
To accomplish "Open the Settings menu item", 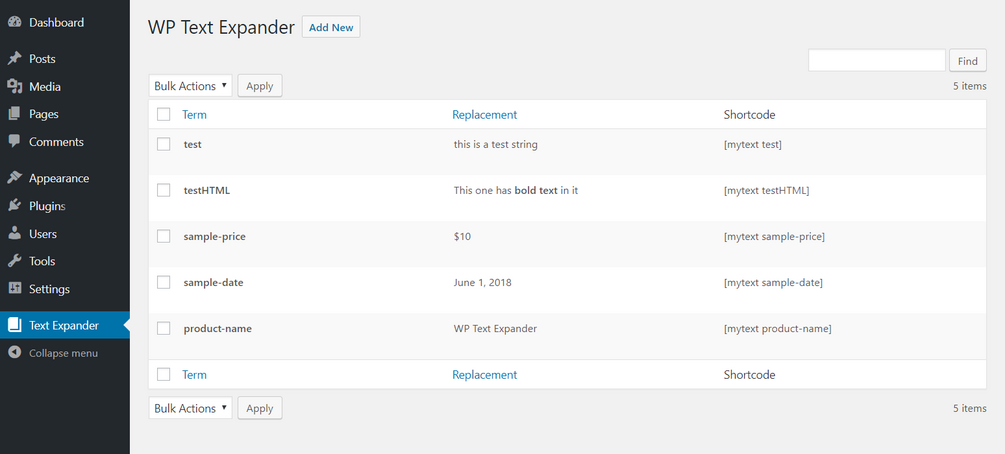I will [x=49, y=289].
